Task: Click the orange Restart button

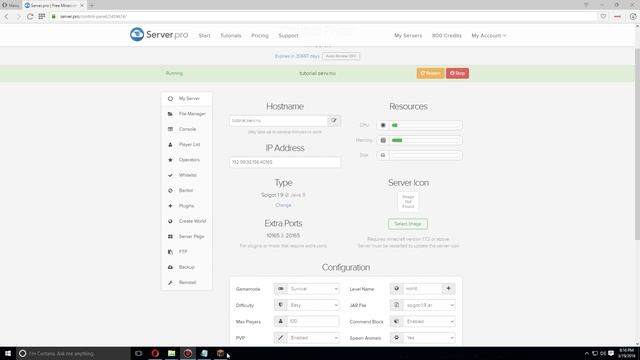Action: 430,73
